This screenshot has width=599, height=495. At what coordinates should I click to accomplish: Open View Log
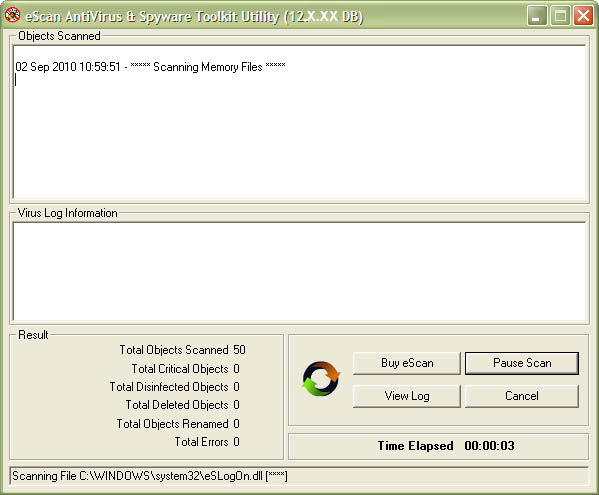407,396
